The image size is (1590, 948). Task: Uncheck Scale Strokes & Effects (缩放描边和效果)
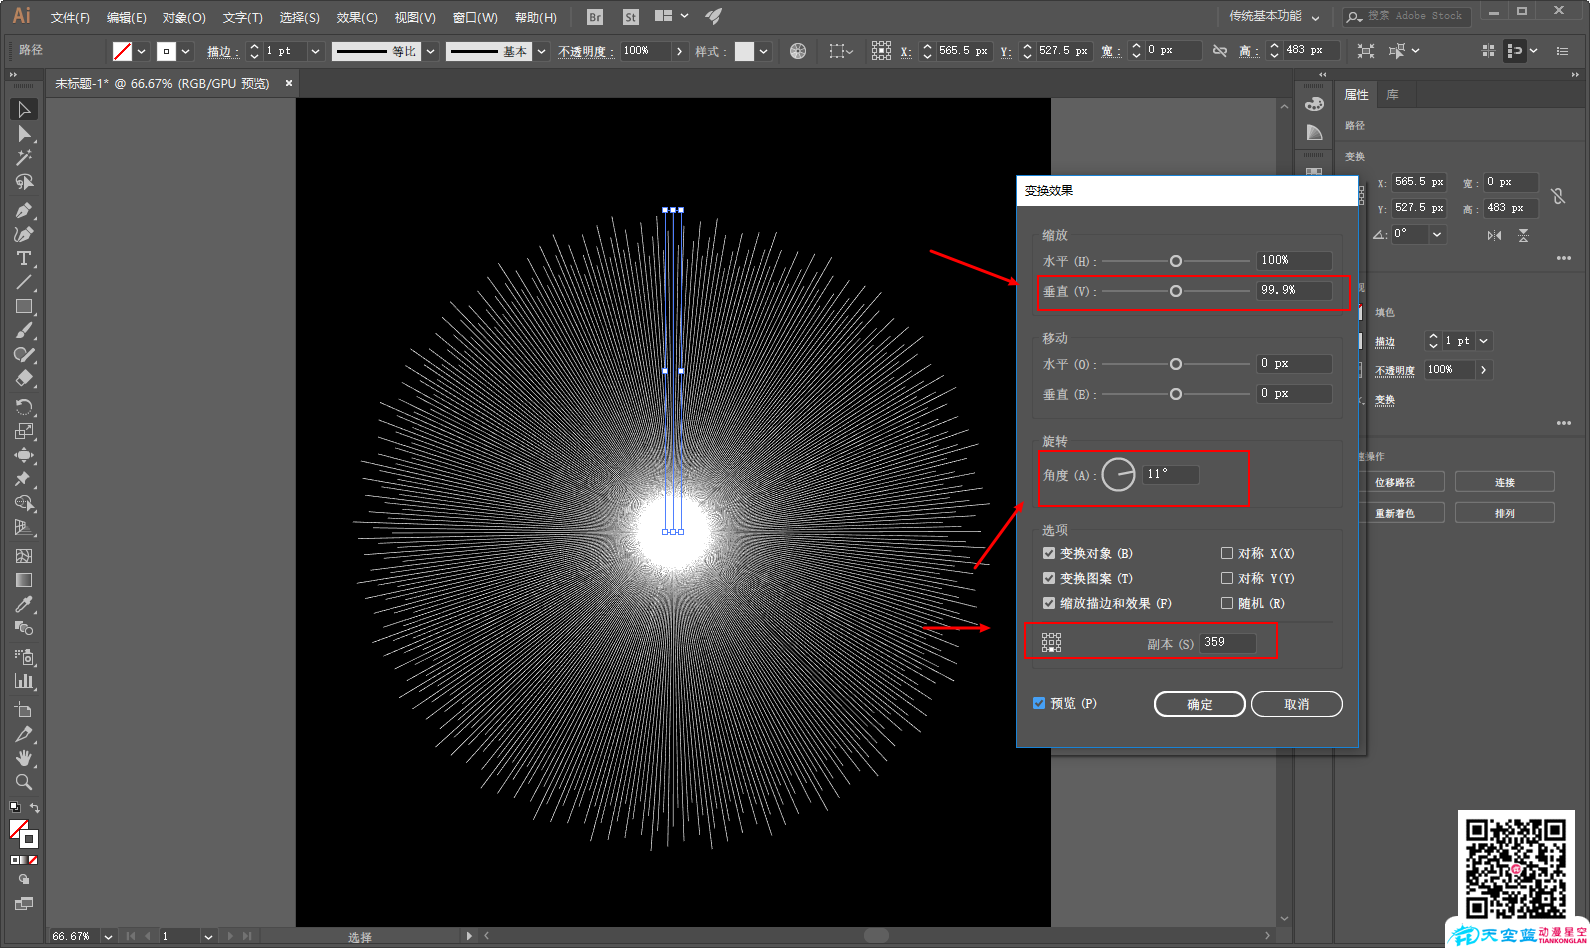(x=1049, y=603)
